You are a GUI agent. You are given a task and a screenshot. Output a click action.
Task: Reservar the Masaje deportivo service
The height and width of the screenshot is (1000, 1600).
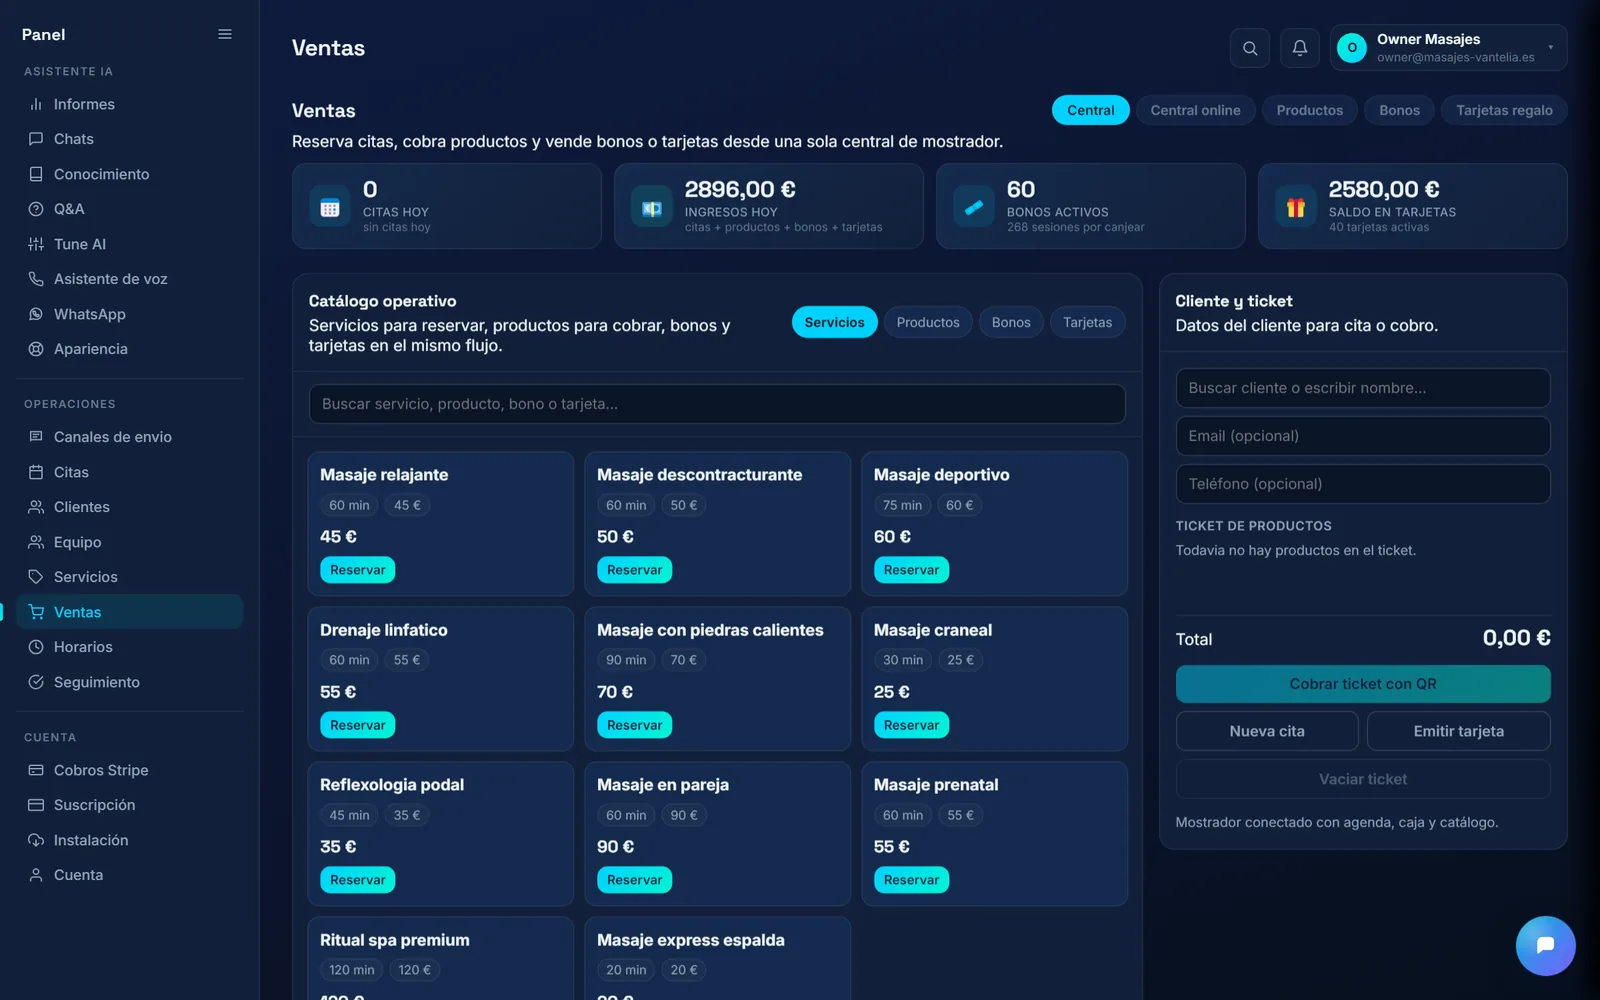click(x=911, y=570)
